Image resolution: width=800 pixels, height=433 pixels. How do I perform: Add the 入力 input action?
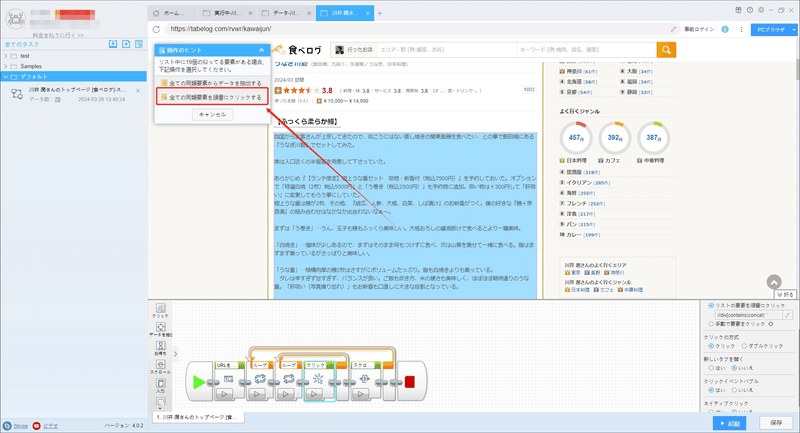tap(160, 386)
